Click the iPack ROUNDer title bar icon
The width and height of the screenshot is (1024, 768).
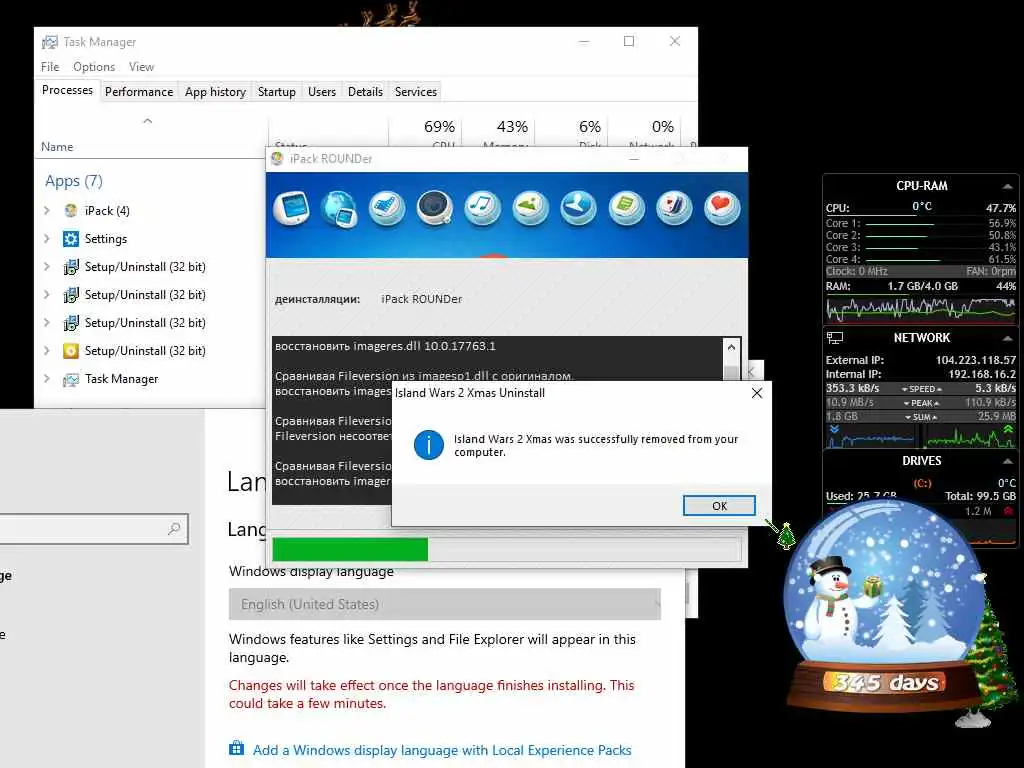[277, 158]
